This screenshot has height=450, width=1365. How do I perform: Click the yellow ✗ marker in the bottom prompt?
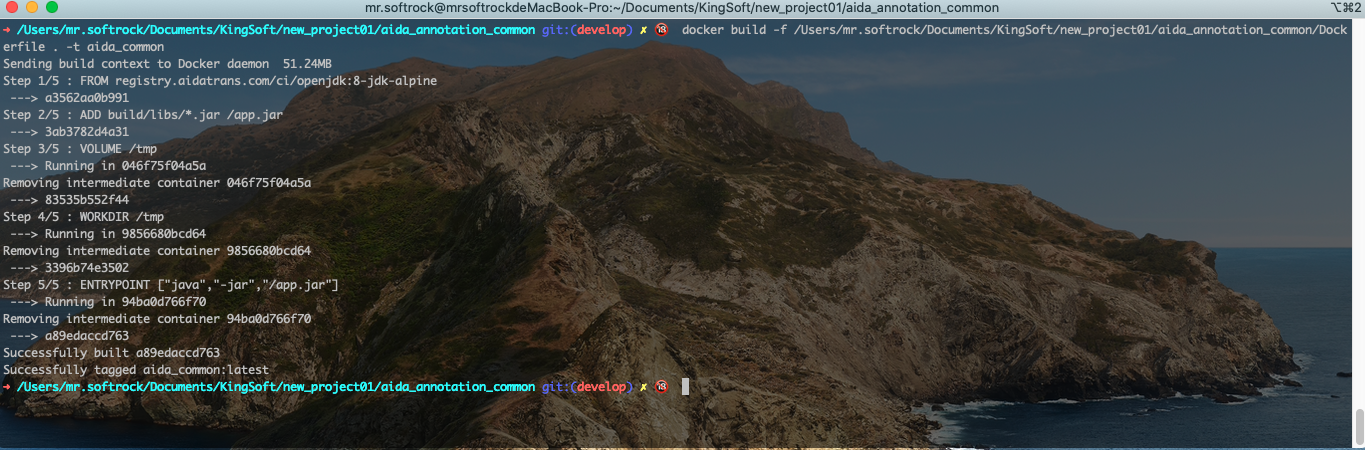click(644, 386)
